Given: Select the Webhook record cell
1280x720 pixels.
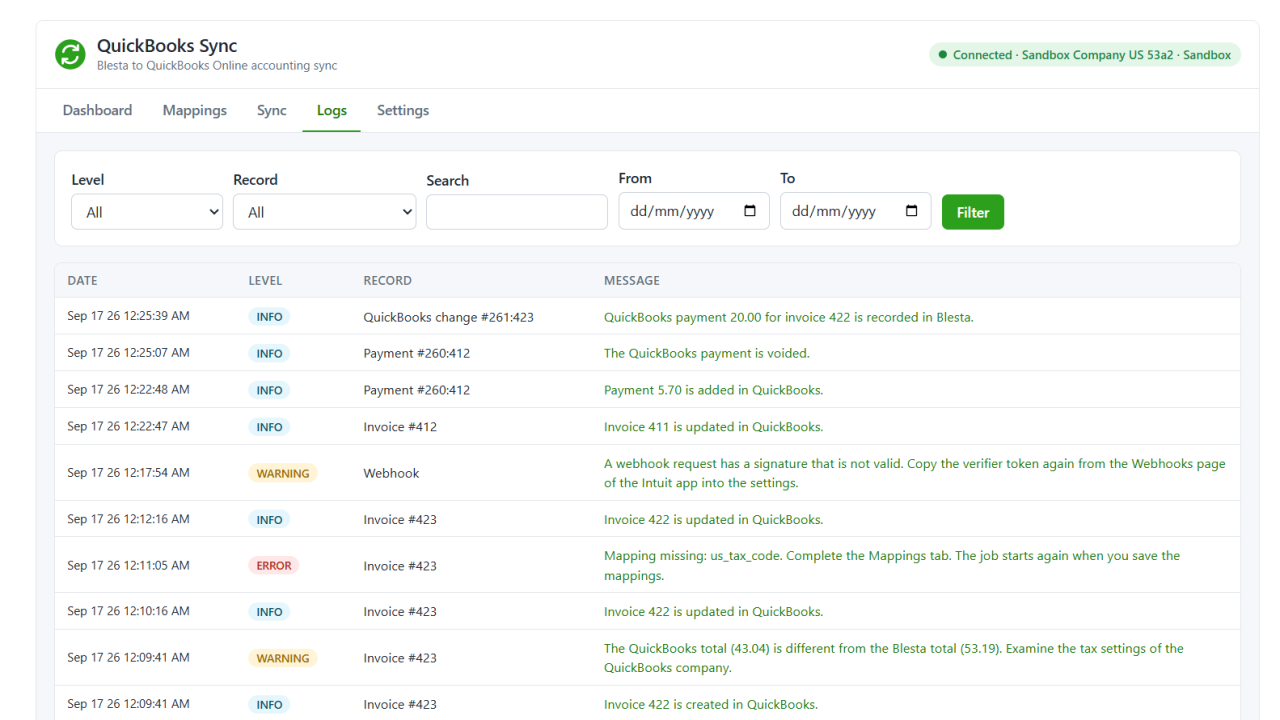Looking at the screenshot, I should [x=392, y=473].
